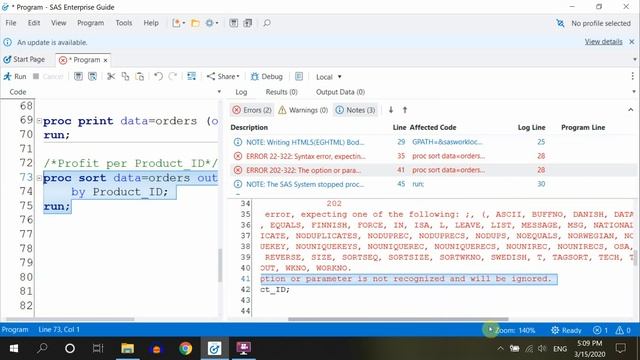Open the View menu
Screen dimensions: 640x360
click(x=58, y=23)
